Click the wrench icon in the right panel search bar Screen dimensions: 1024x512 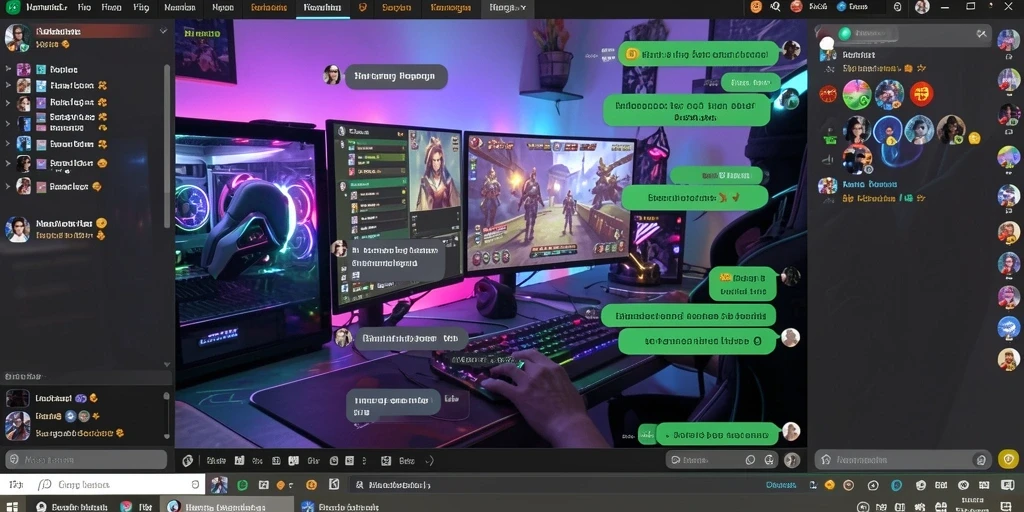click(x=981, y=33)
